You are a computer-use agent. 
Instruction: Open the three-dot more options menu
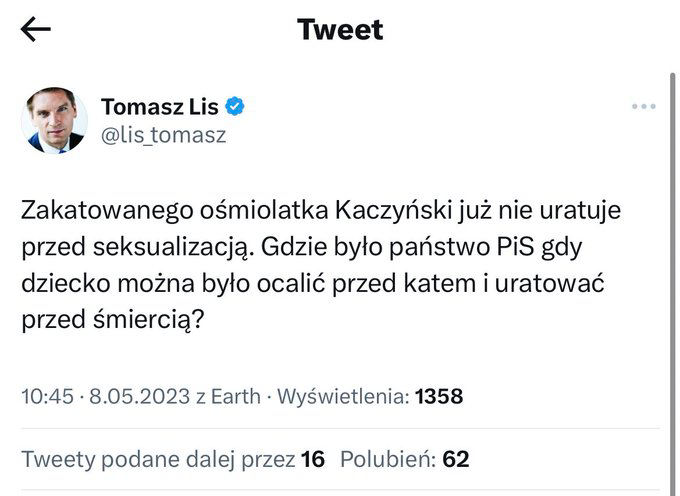pos(641,107)
